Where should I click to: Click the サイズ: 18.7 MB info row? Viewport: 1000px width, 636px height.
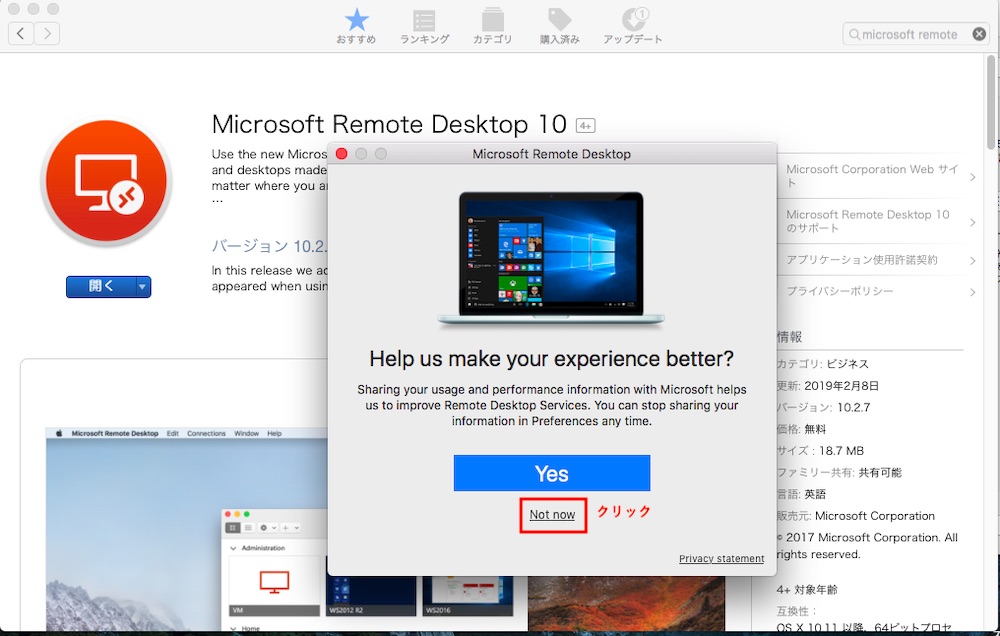point(820,451)
